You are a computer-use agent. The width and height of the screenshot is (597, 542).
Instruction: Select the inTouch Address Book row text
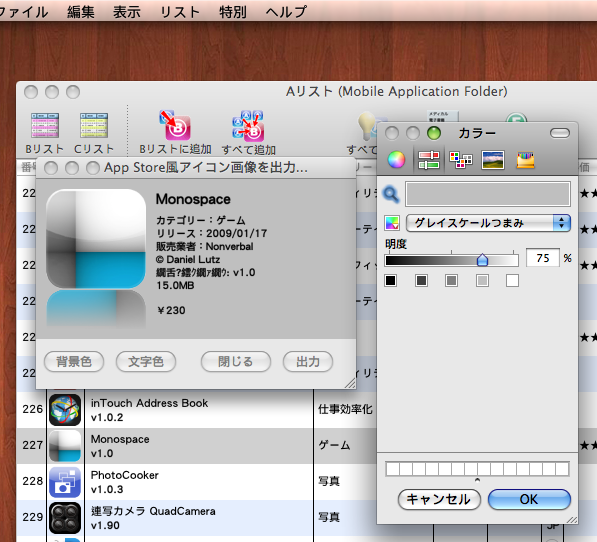pos(149,410)
